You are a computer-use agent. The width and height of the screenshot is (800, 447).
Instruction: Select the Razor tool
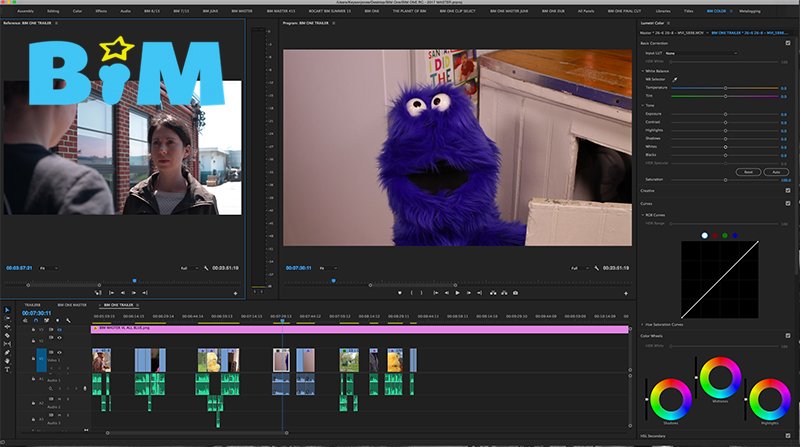tap(7, 336)
